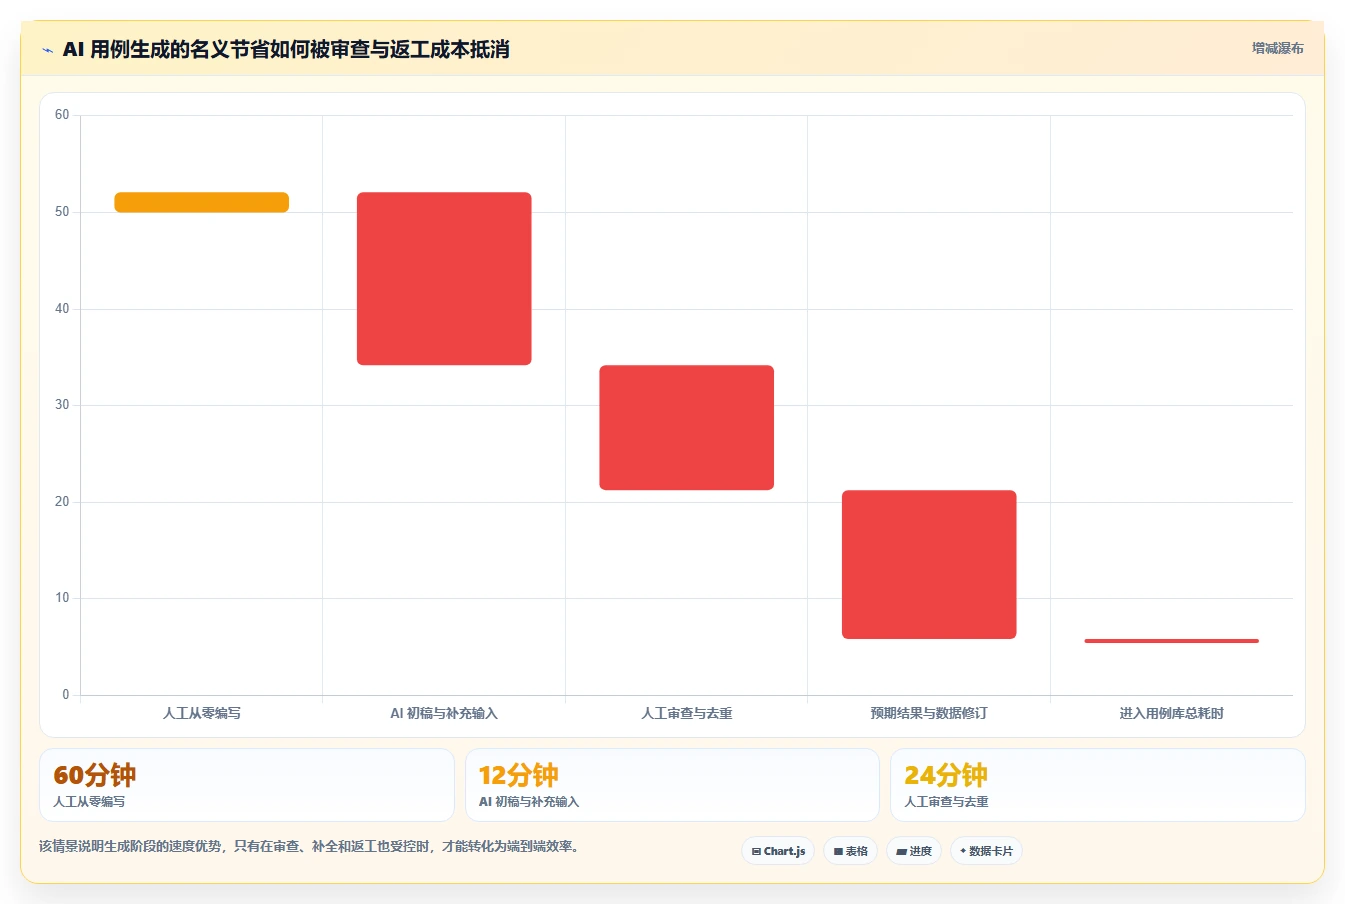Image resolution: width=1345 pixels, height=904 pixels.
Task: Click the red 人工审查与去重 bar
Action: tap(687, 428)
